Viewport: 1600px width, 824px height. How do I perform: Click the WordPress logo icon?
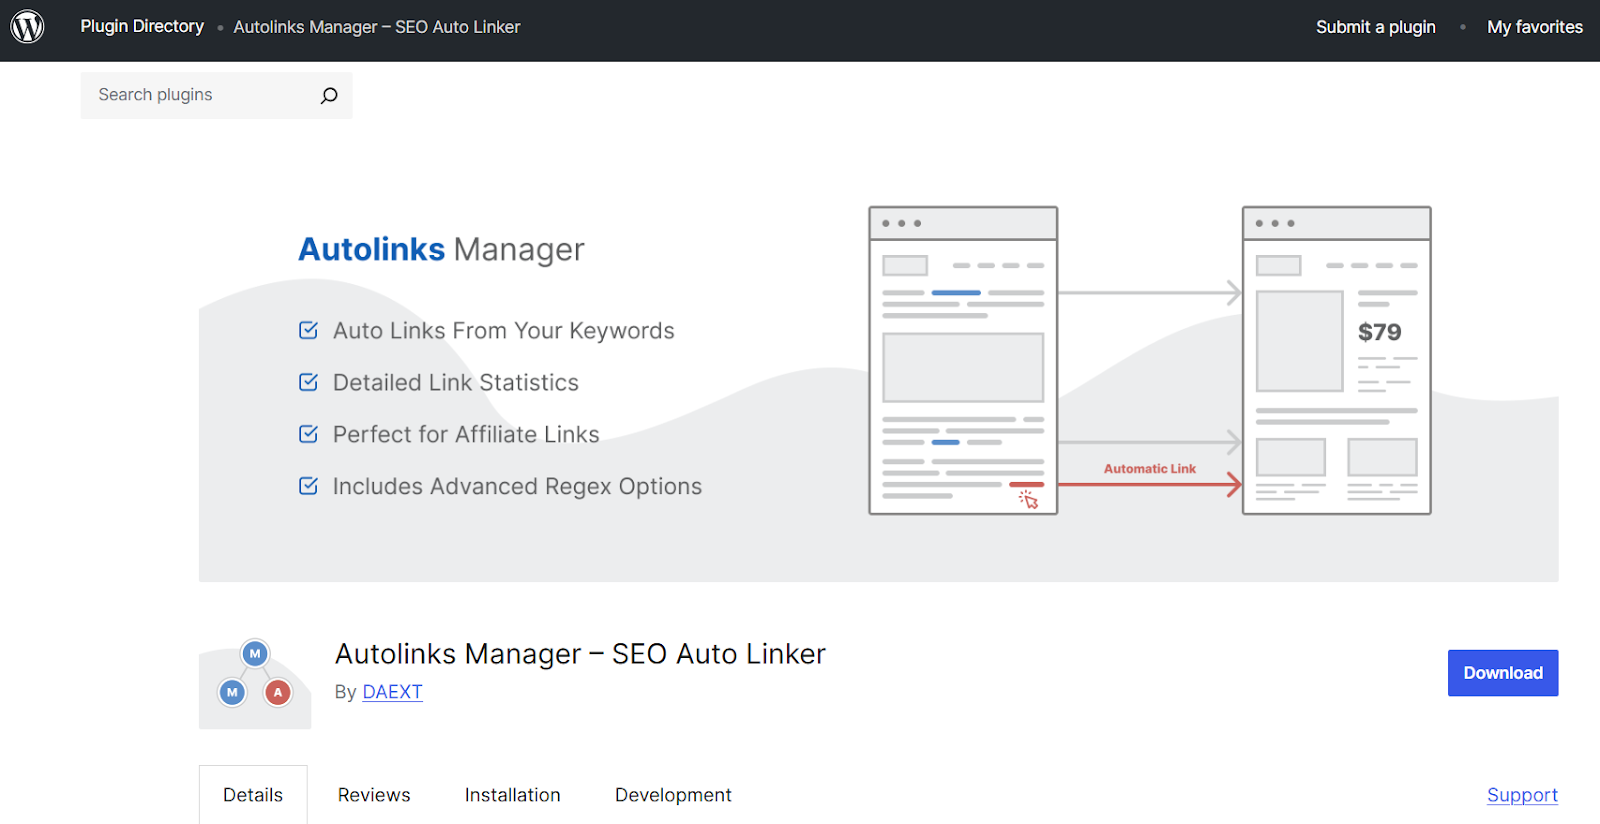pos(28,26)
